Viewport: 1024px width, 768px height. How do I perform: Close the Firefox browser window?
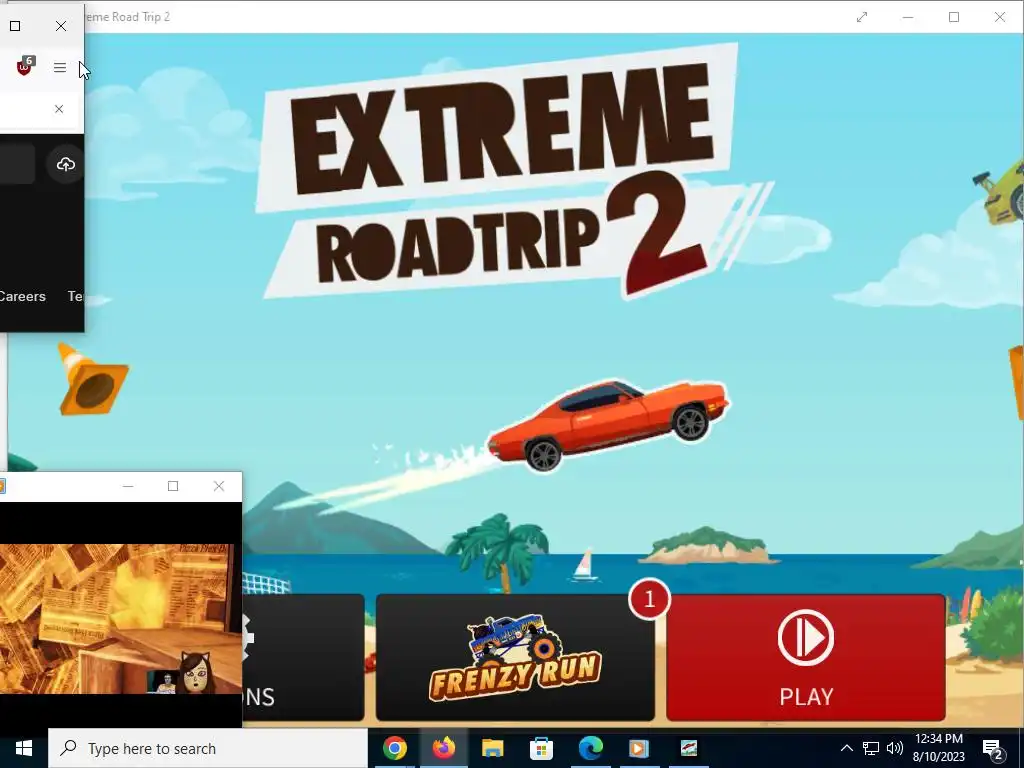[61, 26]
